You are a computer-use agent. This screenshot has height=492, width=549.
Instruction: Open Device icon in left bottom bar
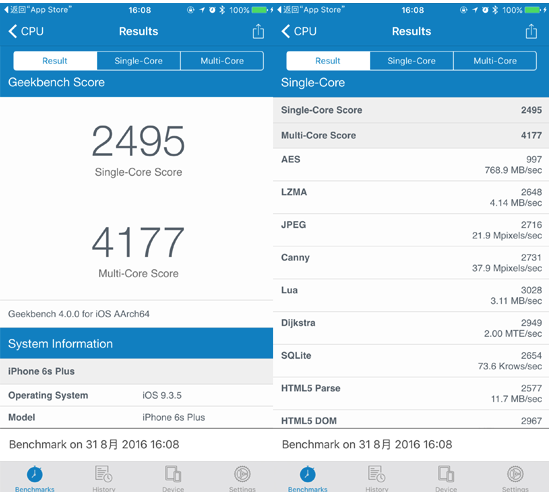[x=173, y=474]
